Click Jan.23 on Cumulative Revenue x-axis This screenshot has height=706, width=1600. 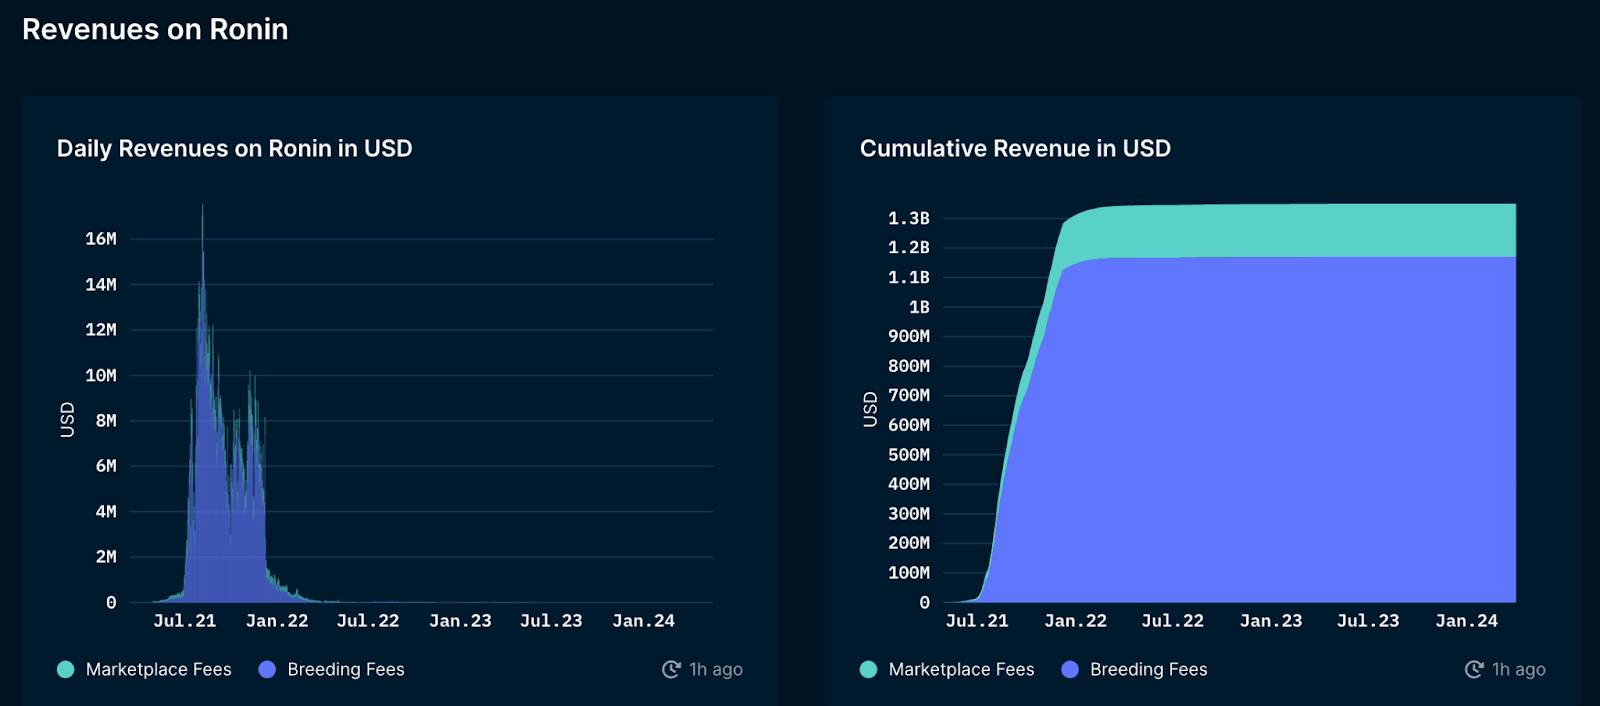(x=1271, y=621)
